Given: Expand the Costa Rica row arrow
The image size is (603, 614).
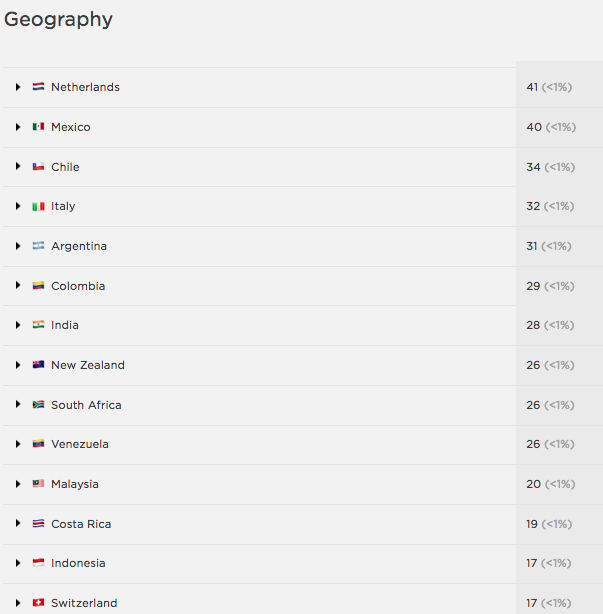Looking at the screenshot, I should [x=18, y=523].
